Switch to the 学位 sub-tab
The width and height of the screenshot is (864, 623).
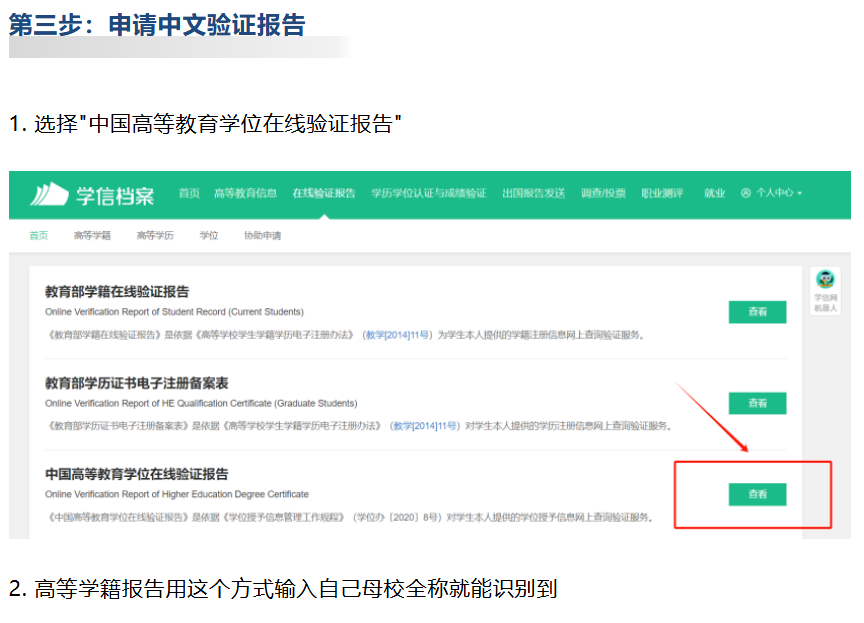(209, 236)
